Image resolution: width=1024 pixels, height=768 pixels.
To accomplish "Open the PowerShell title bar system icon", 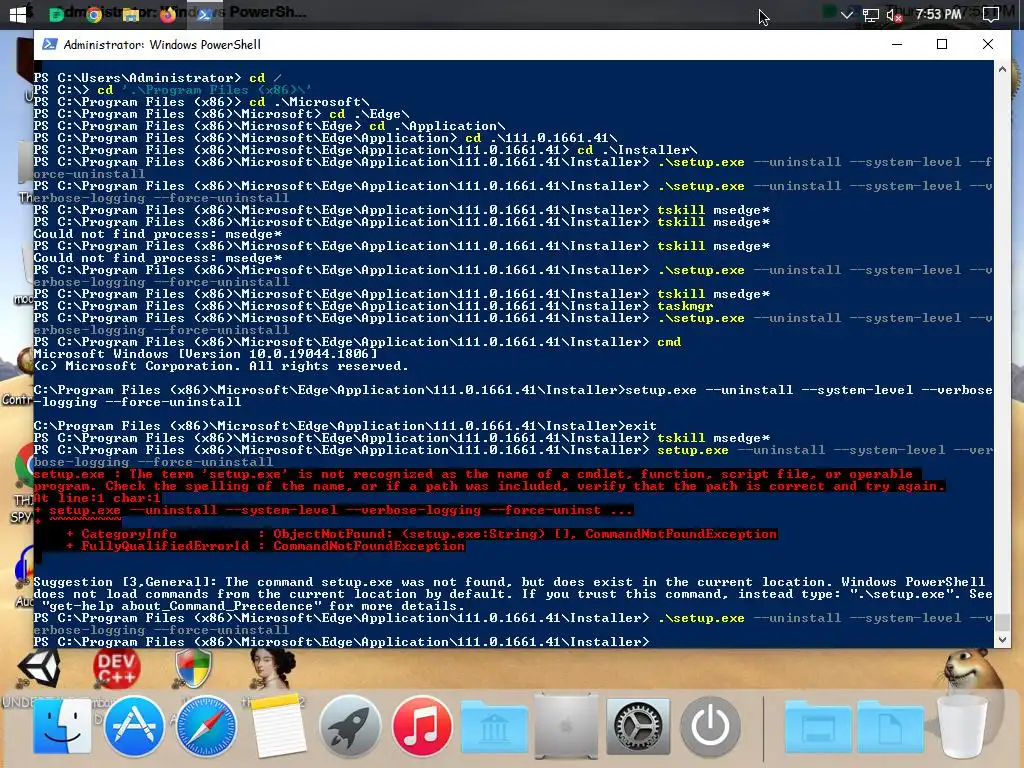I will pyautogui.click(x=49, y=44).
